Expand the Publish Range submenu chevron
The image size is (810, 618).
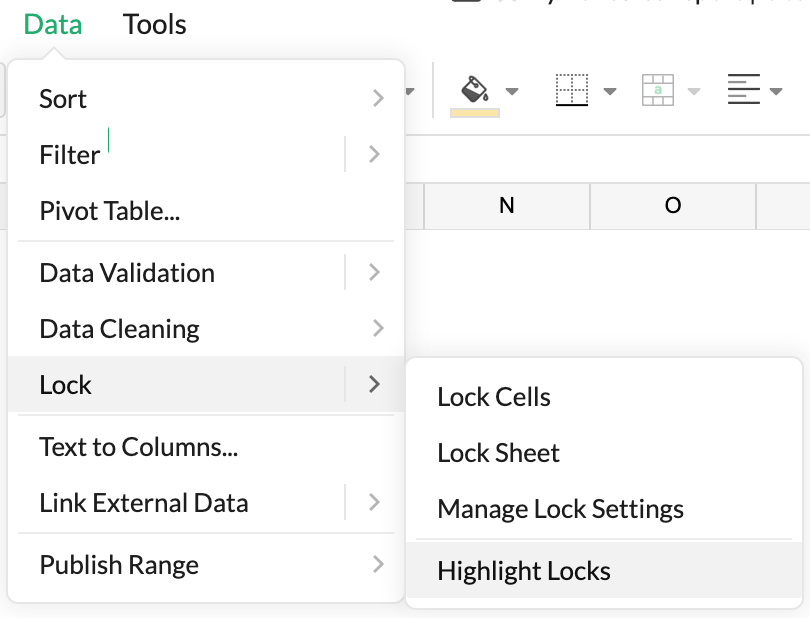(x=377, y=564)
